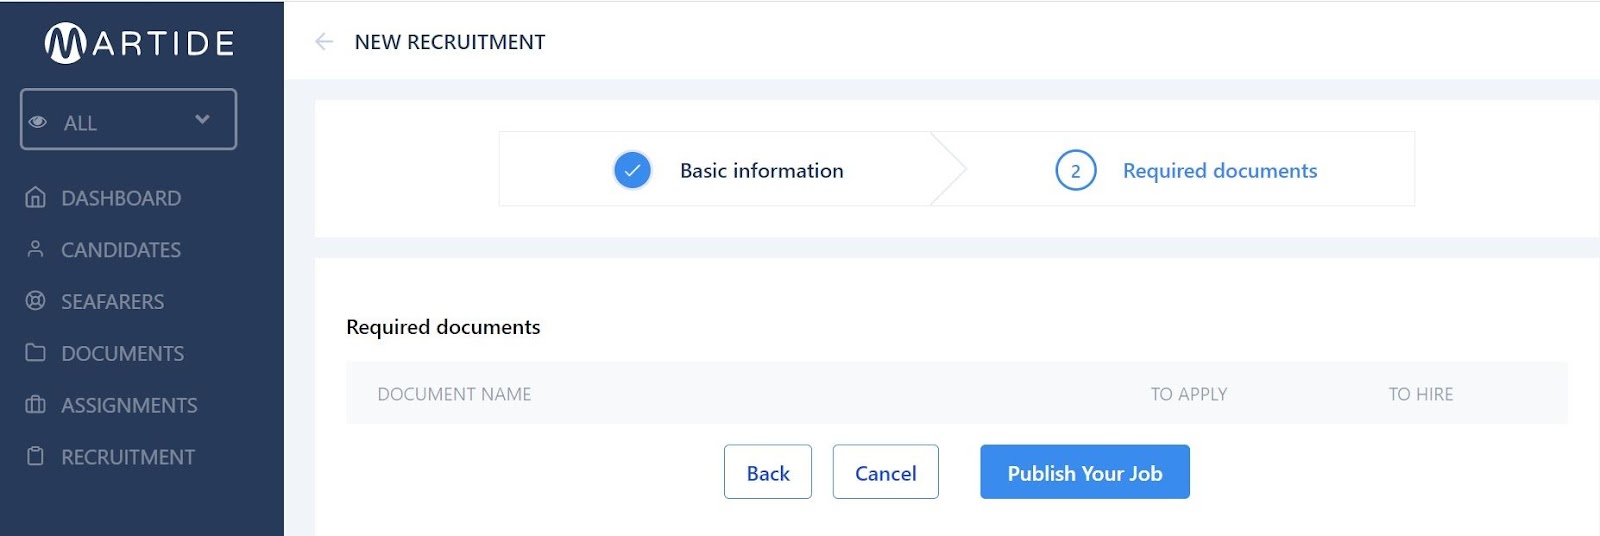Open the Seafarers menu item
The width and height of the screenshot is (1600, 536).
click(112, 301)
